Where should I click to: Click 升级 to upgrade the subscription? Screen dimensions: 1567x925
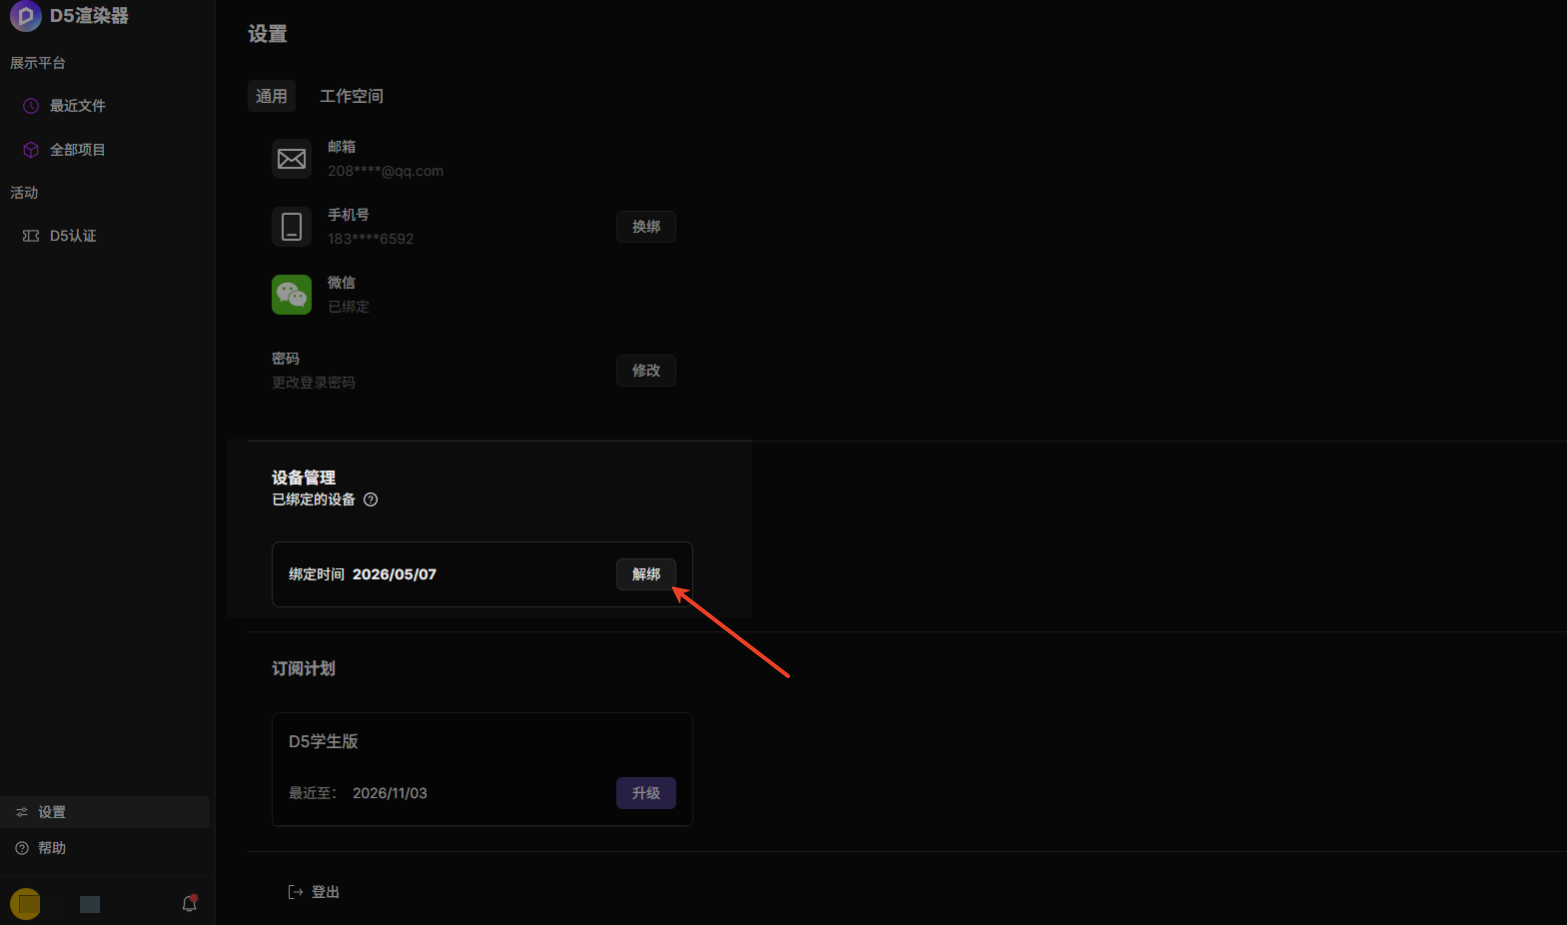point(646,793)
